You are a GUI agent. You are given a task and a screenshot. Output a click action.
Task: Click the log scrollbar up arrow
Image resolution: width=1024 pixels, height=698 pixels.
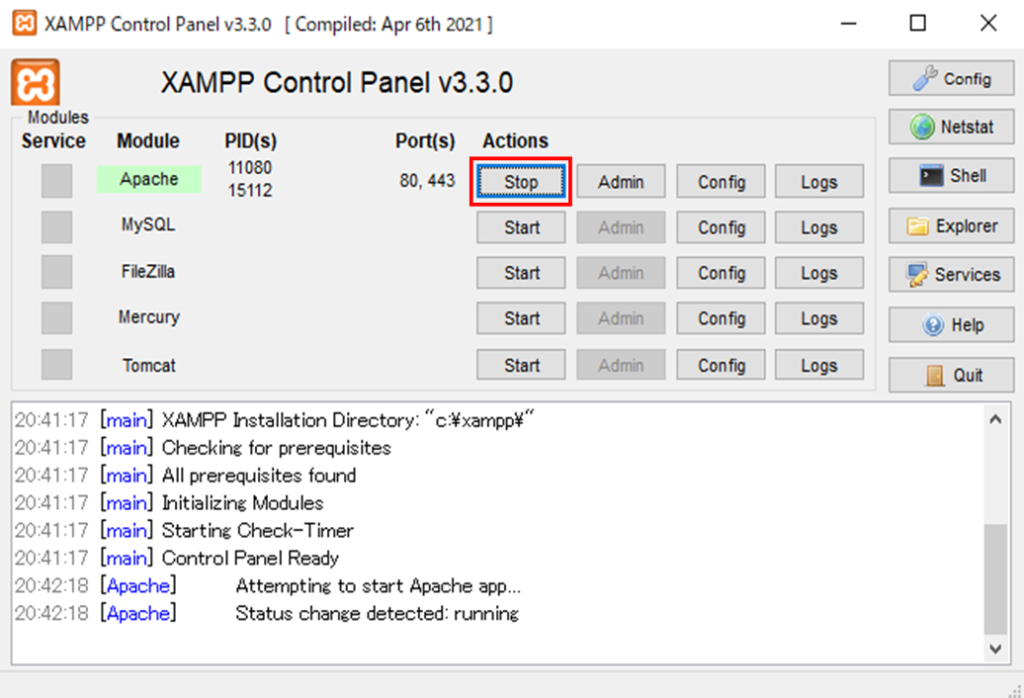994,419
